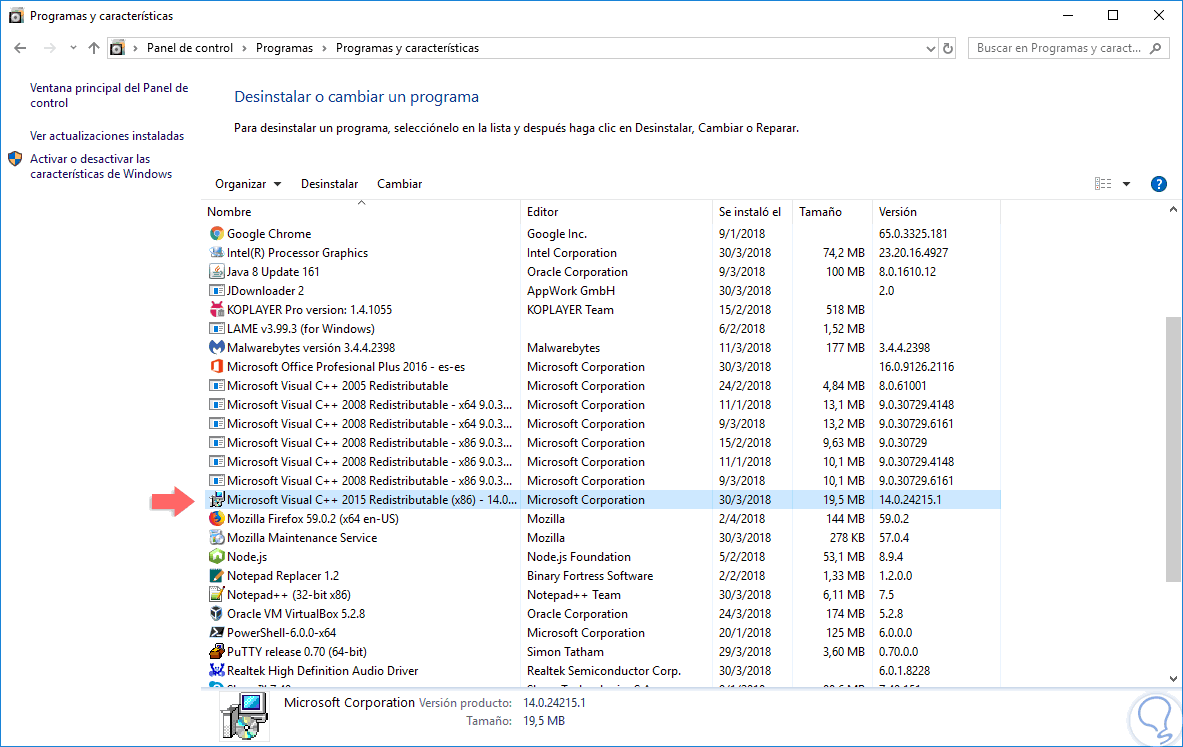The width and height of the screenshot is (1183, 747).
Task: Click the Mozilla Maintenance Service icon
Action: coord(217,537)
